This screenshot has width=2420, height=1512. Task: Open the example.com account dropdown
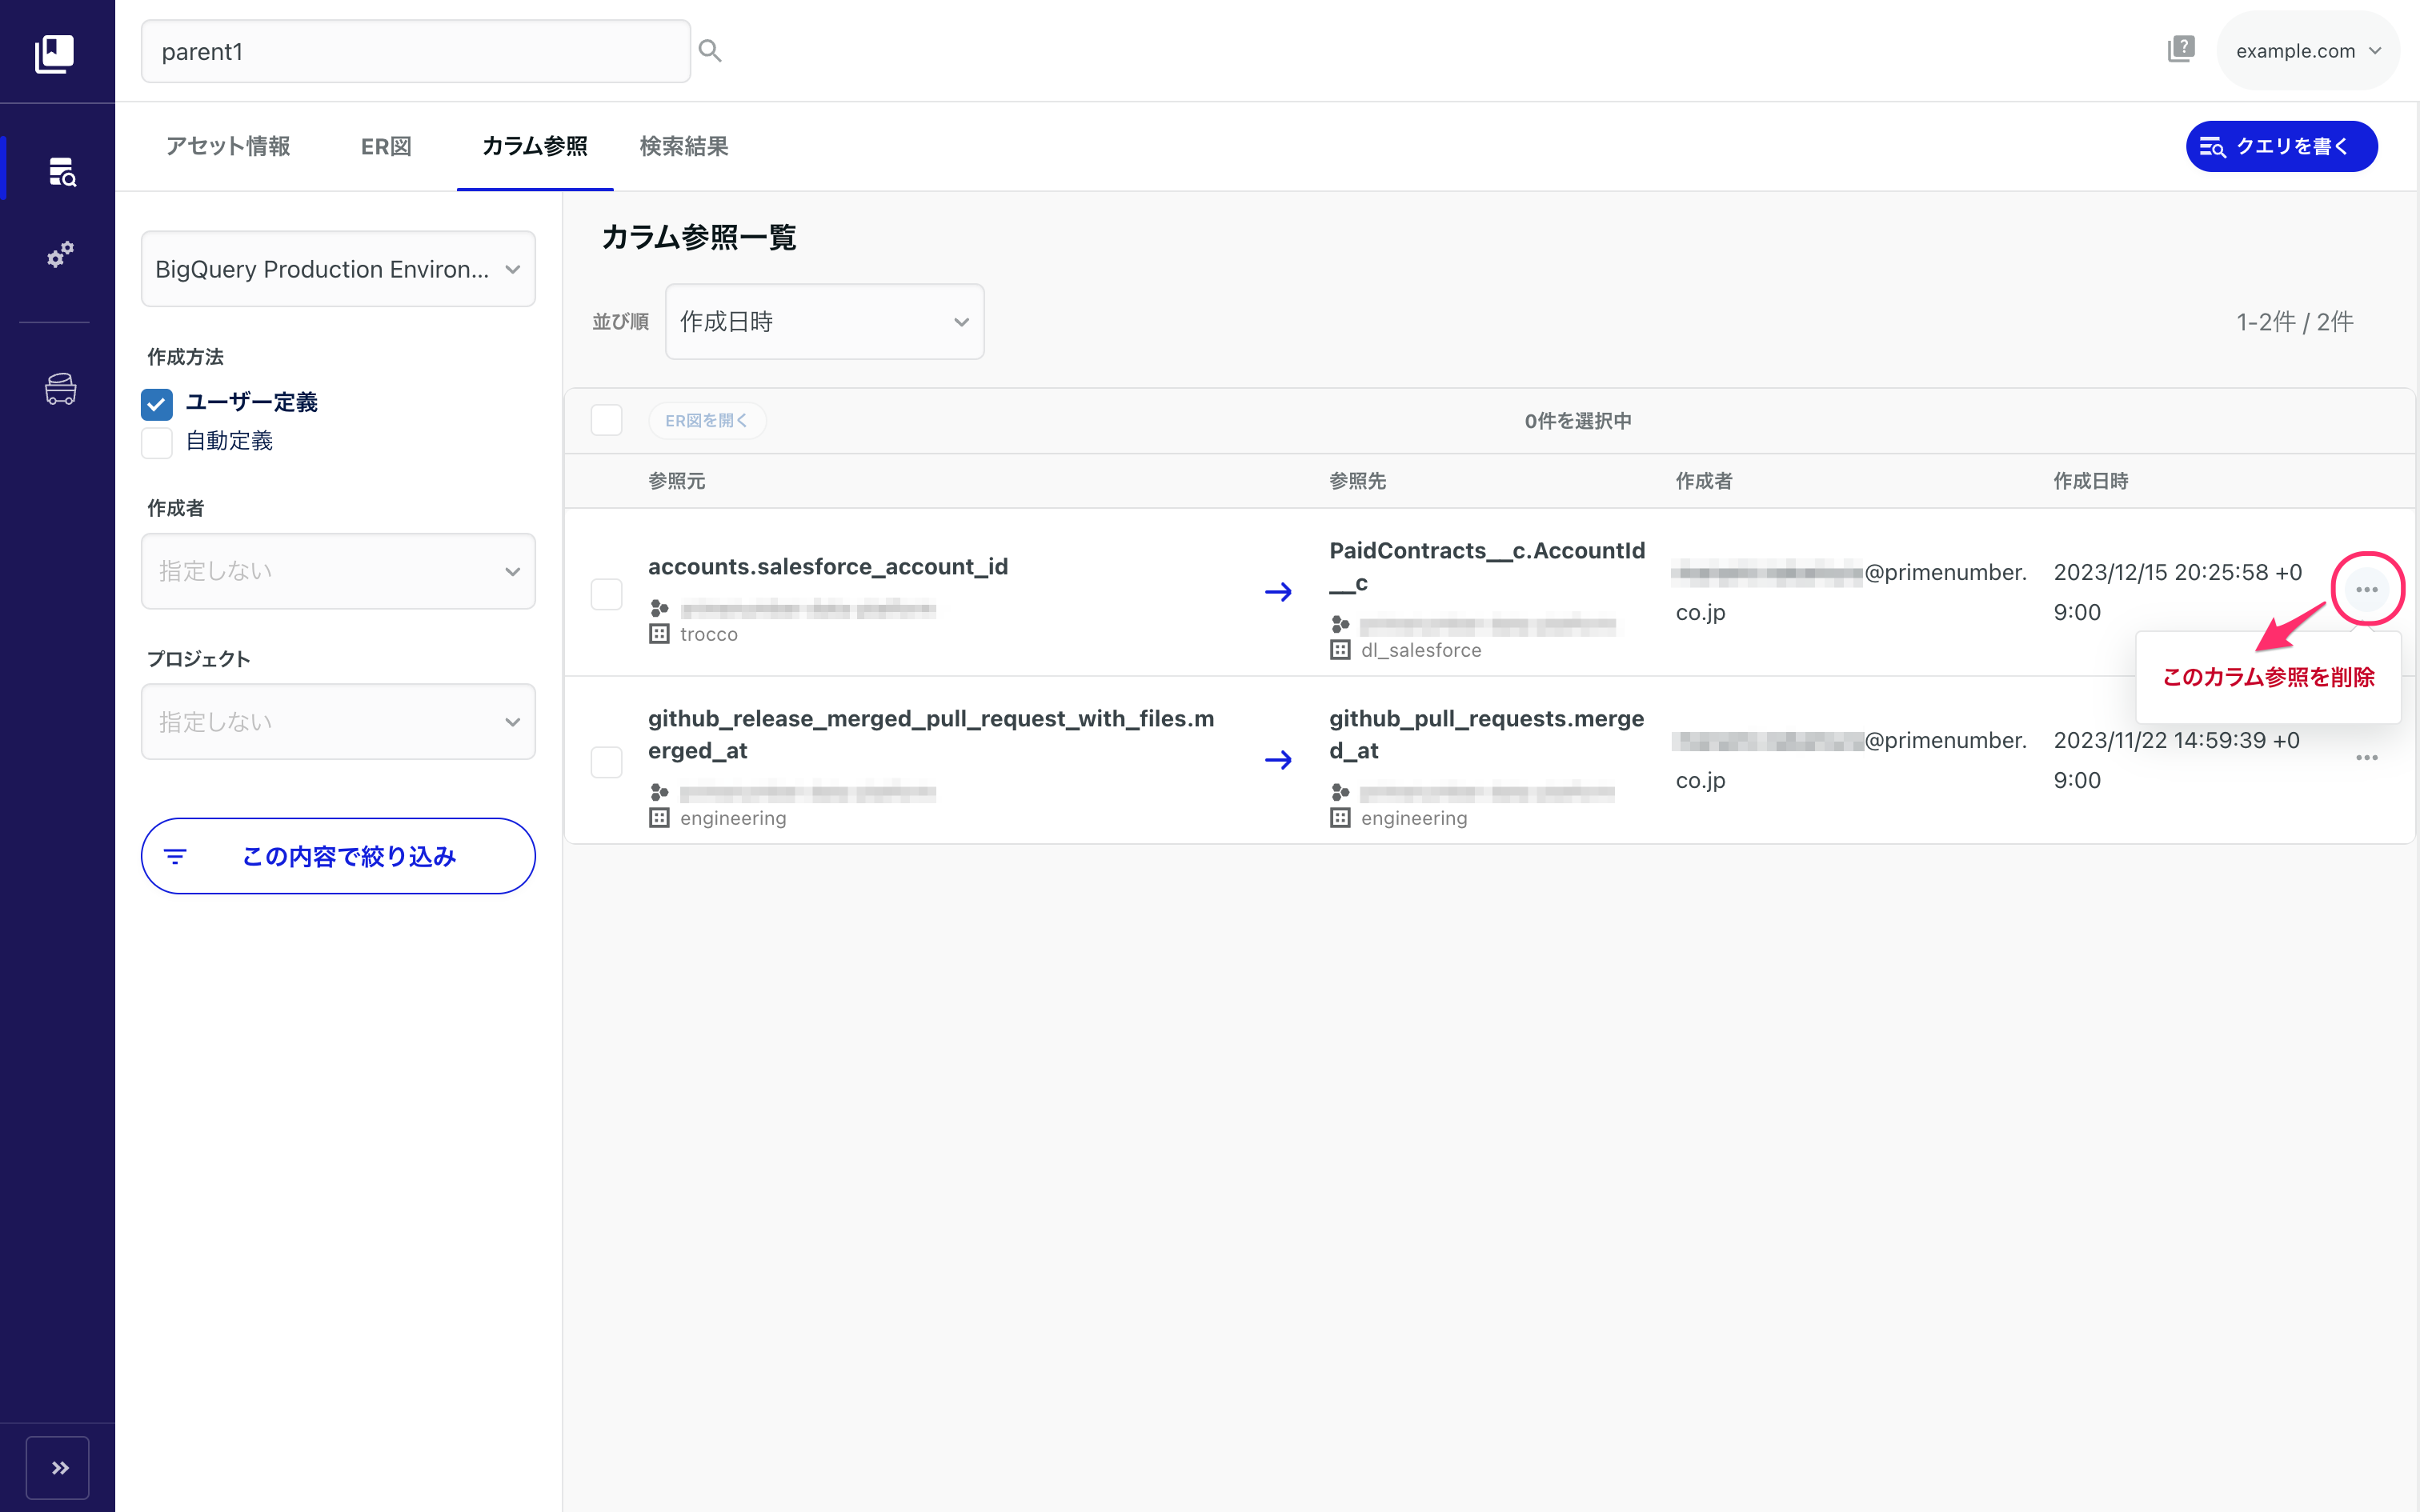pos(2307,51)
